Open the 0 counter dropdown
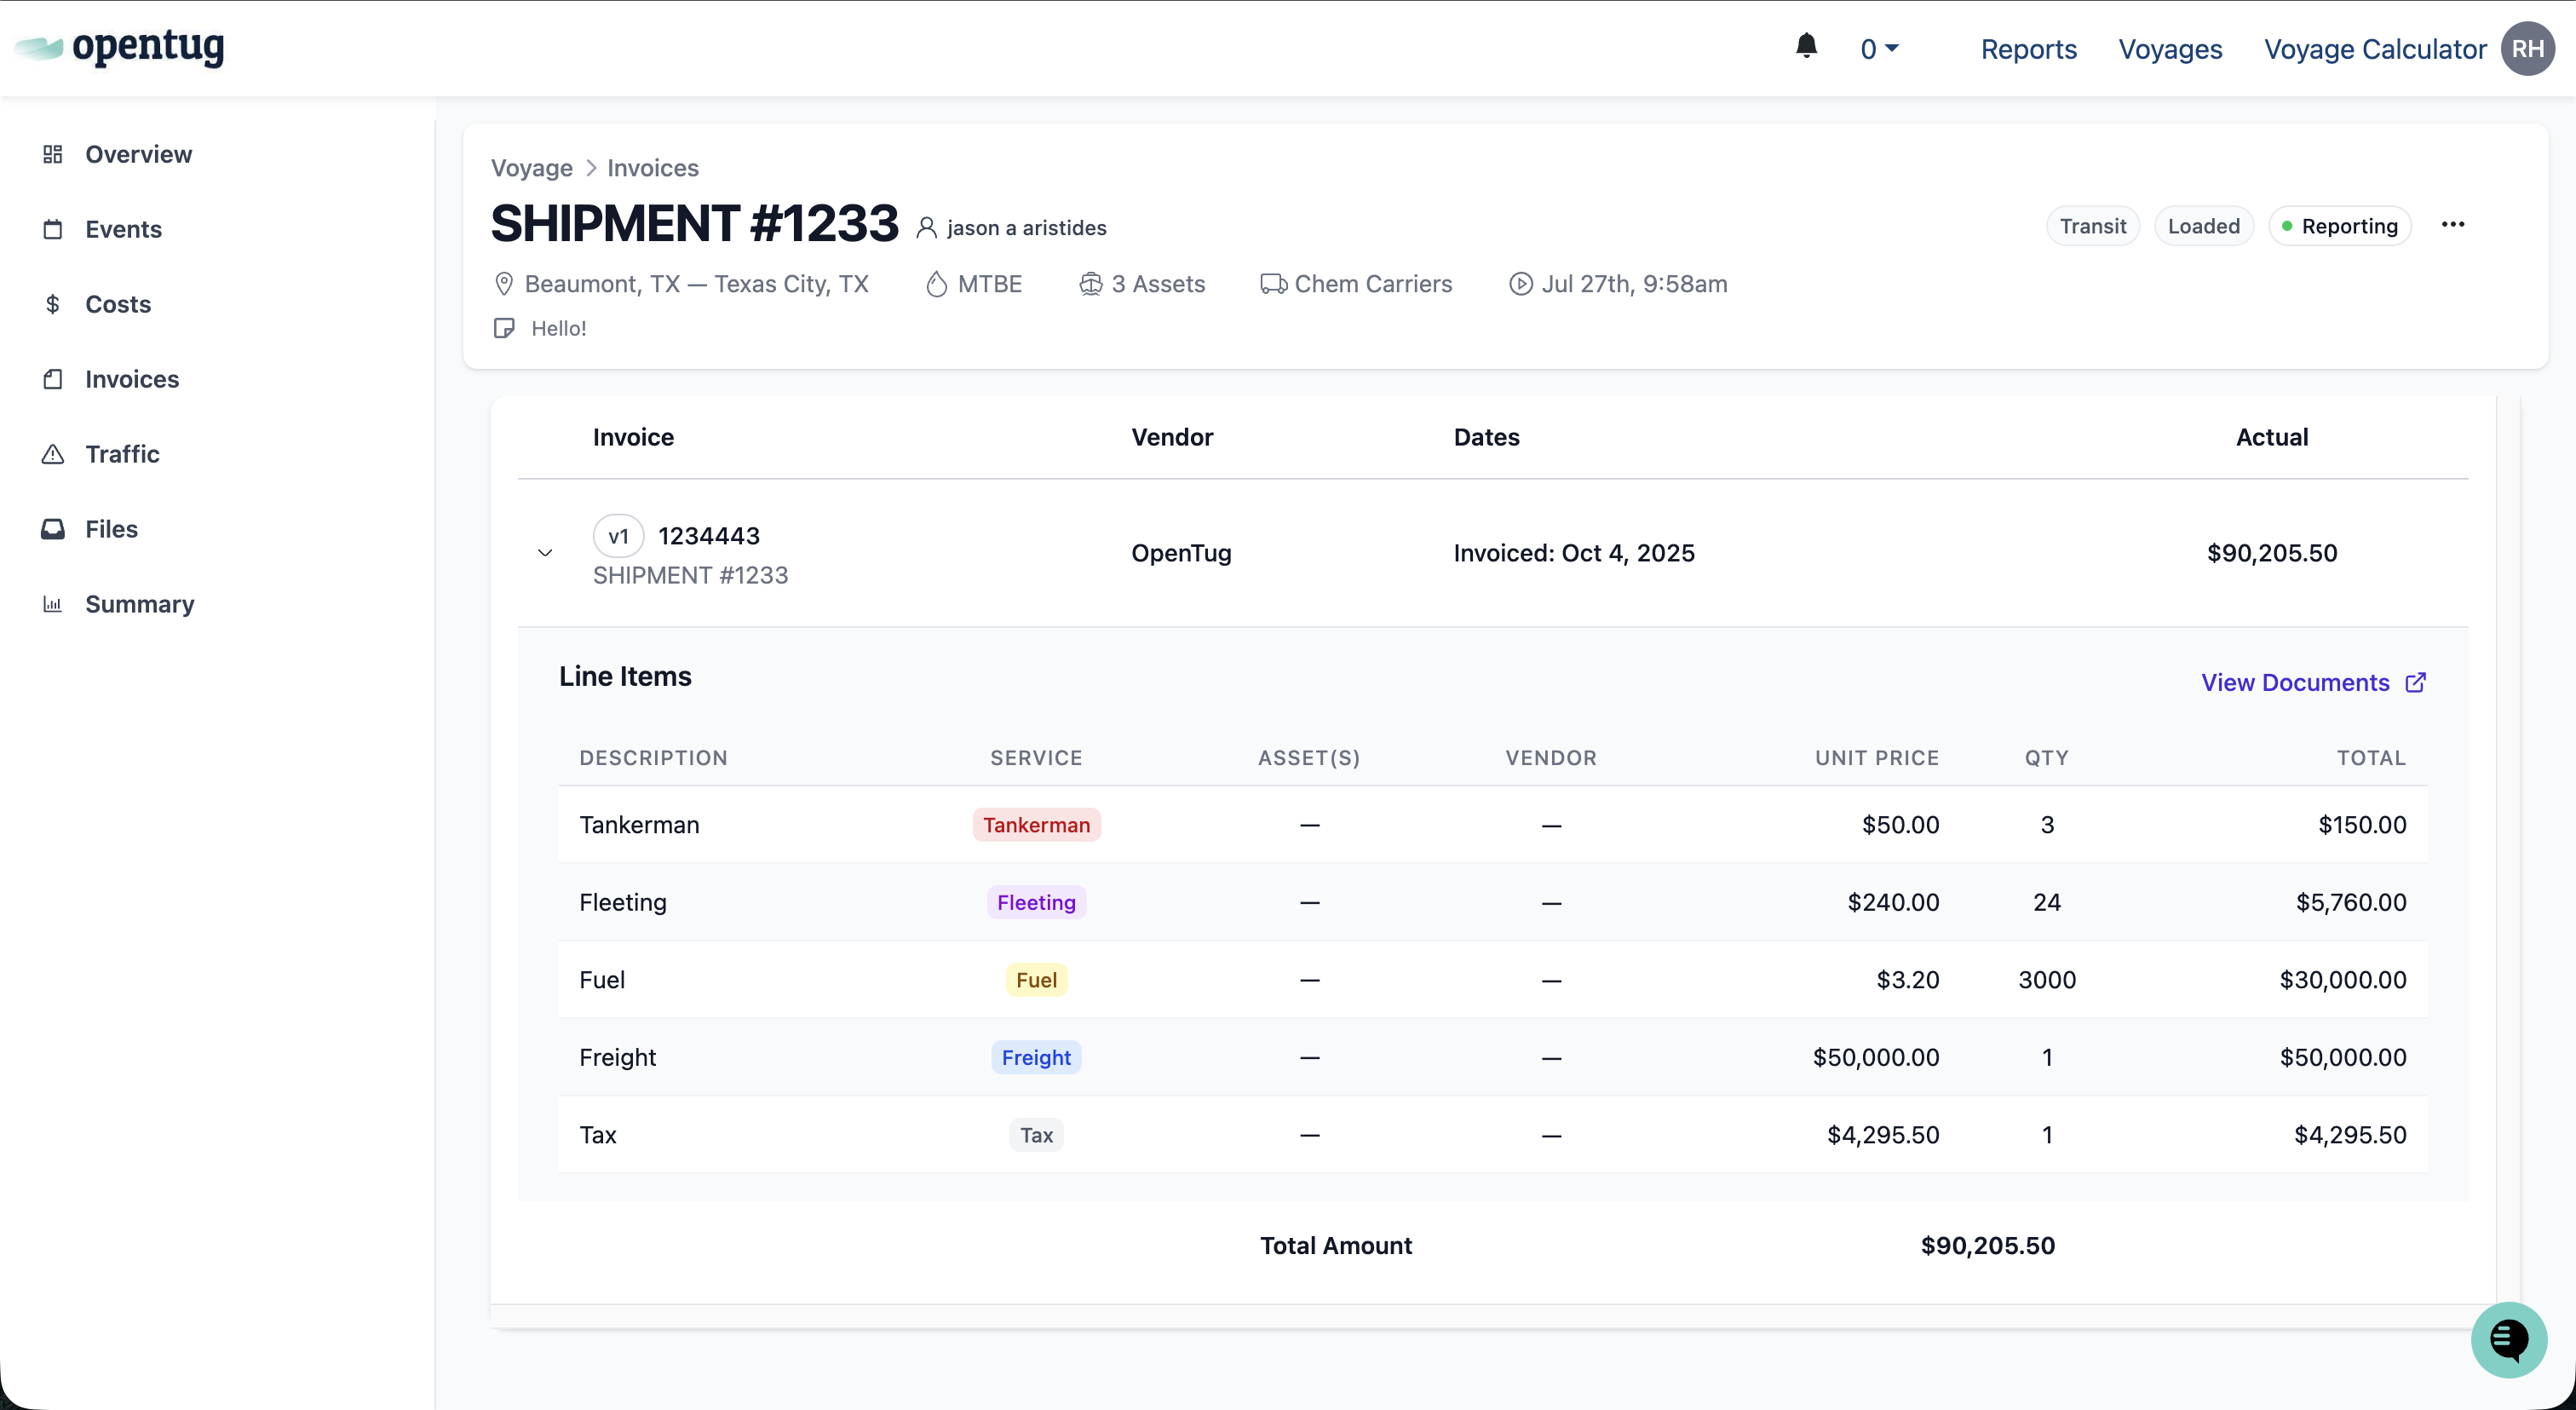The width and height of the screenshot is (2576, 1410). click(x=1878, y=49)
